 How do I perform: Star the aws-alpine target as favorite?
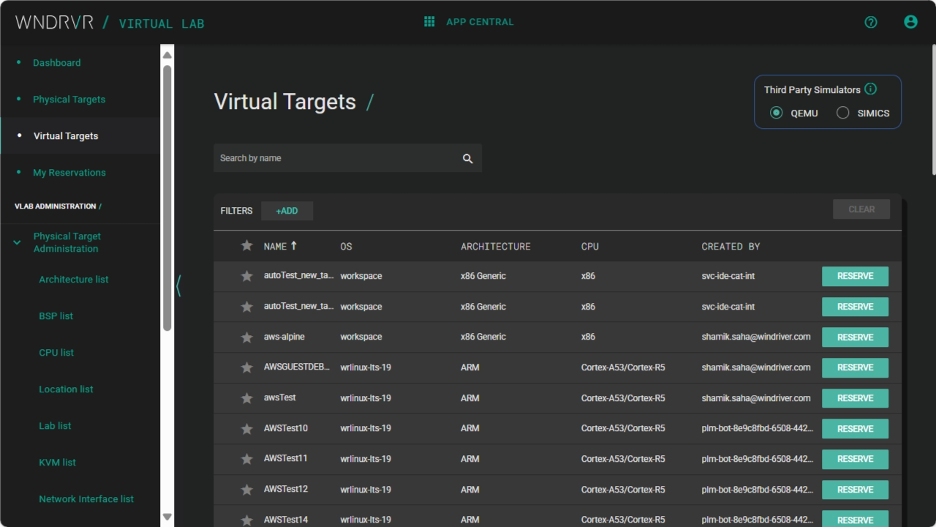[x=247, y=337]
